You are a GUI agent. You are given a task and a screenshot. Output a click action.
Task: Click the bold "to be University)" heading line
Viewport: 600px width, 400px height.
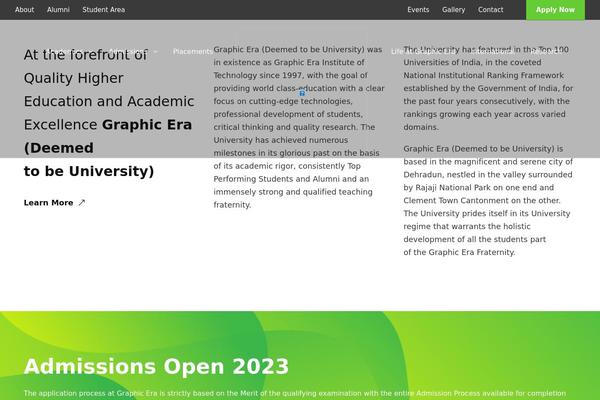click(x=89, y=171)
